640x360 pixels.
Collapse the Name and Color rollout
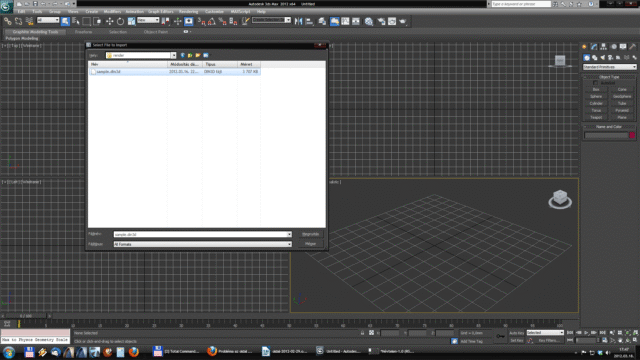pos(609,127)
